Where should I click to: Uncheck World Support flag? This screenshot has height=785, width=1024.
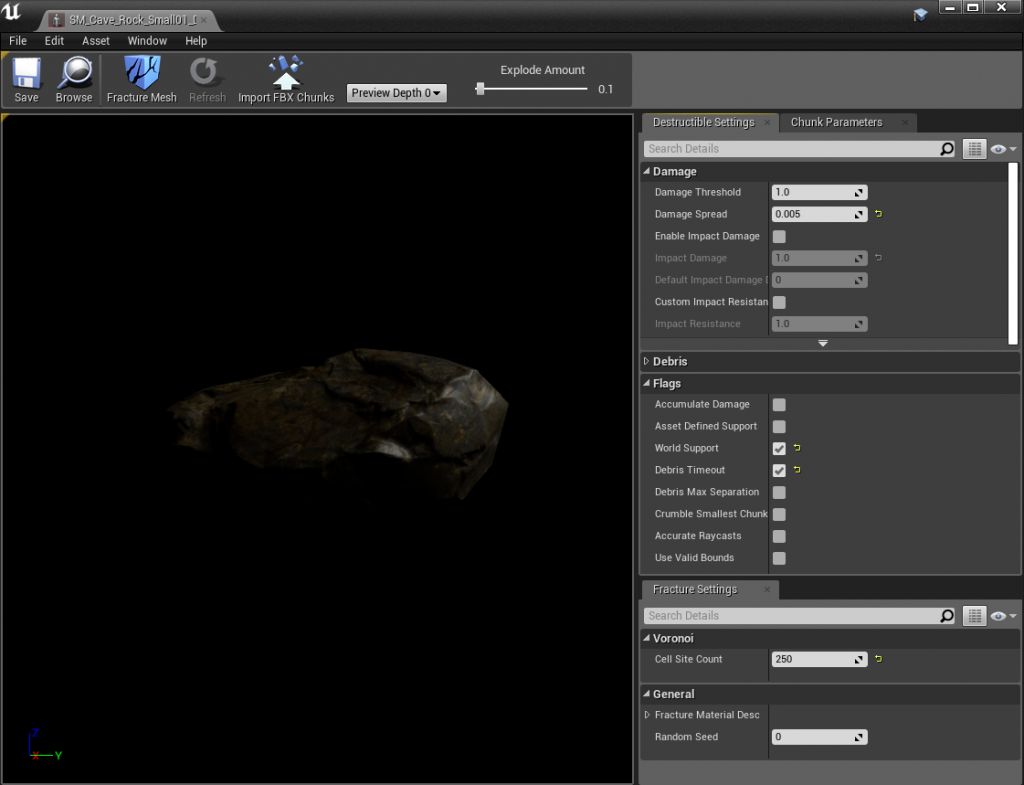[x=779, y=449]
